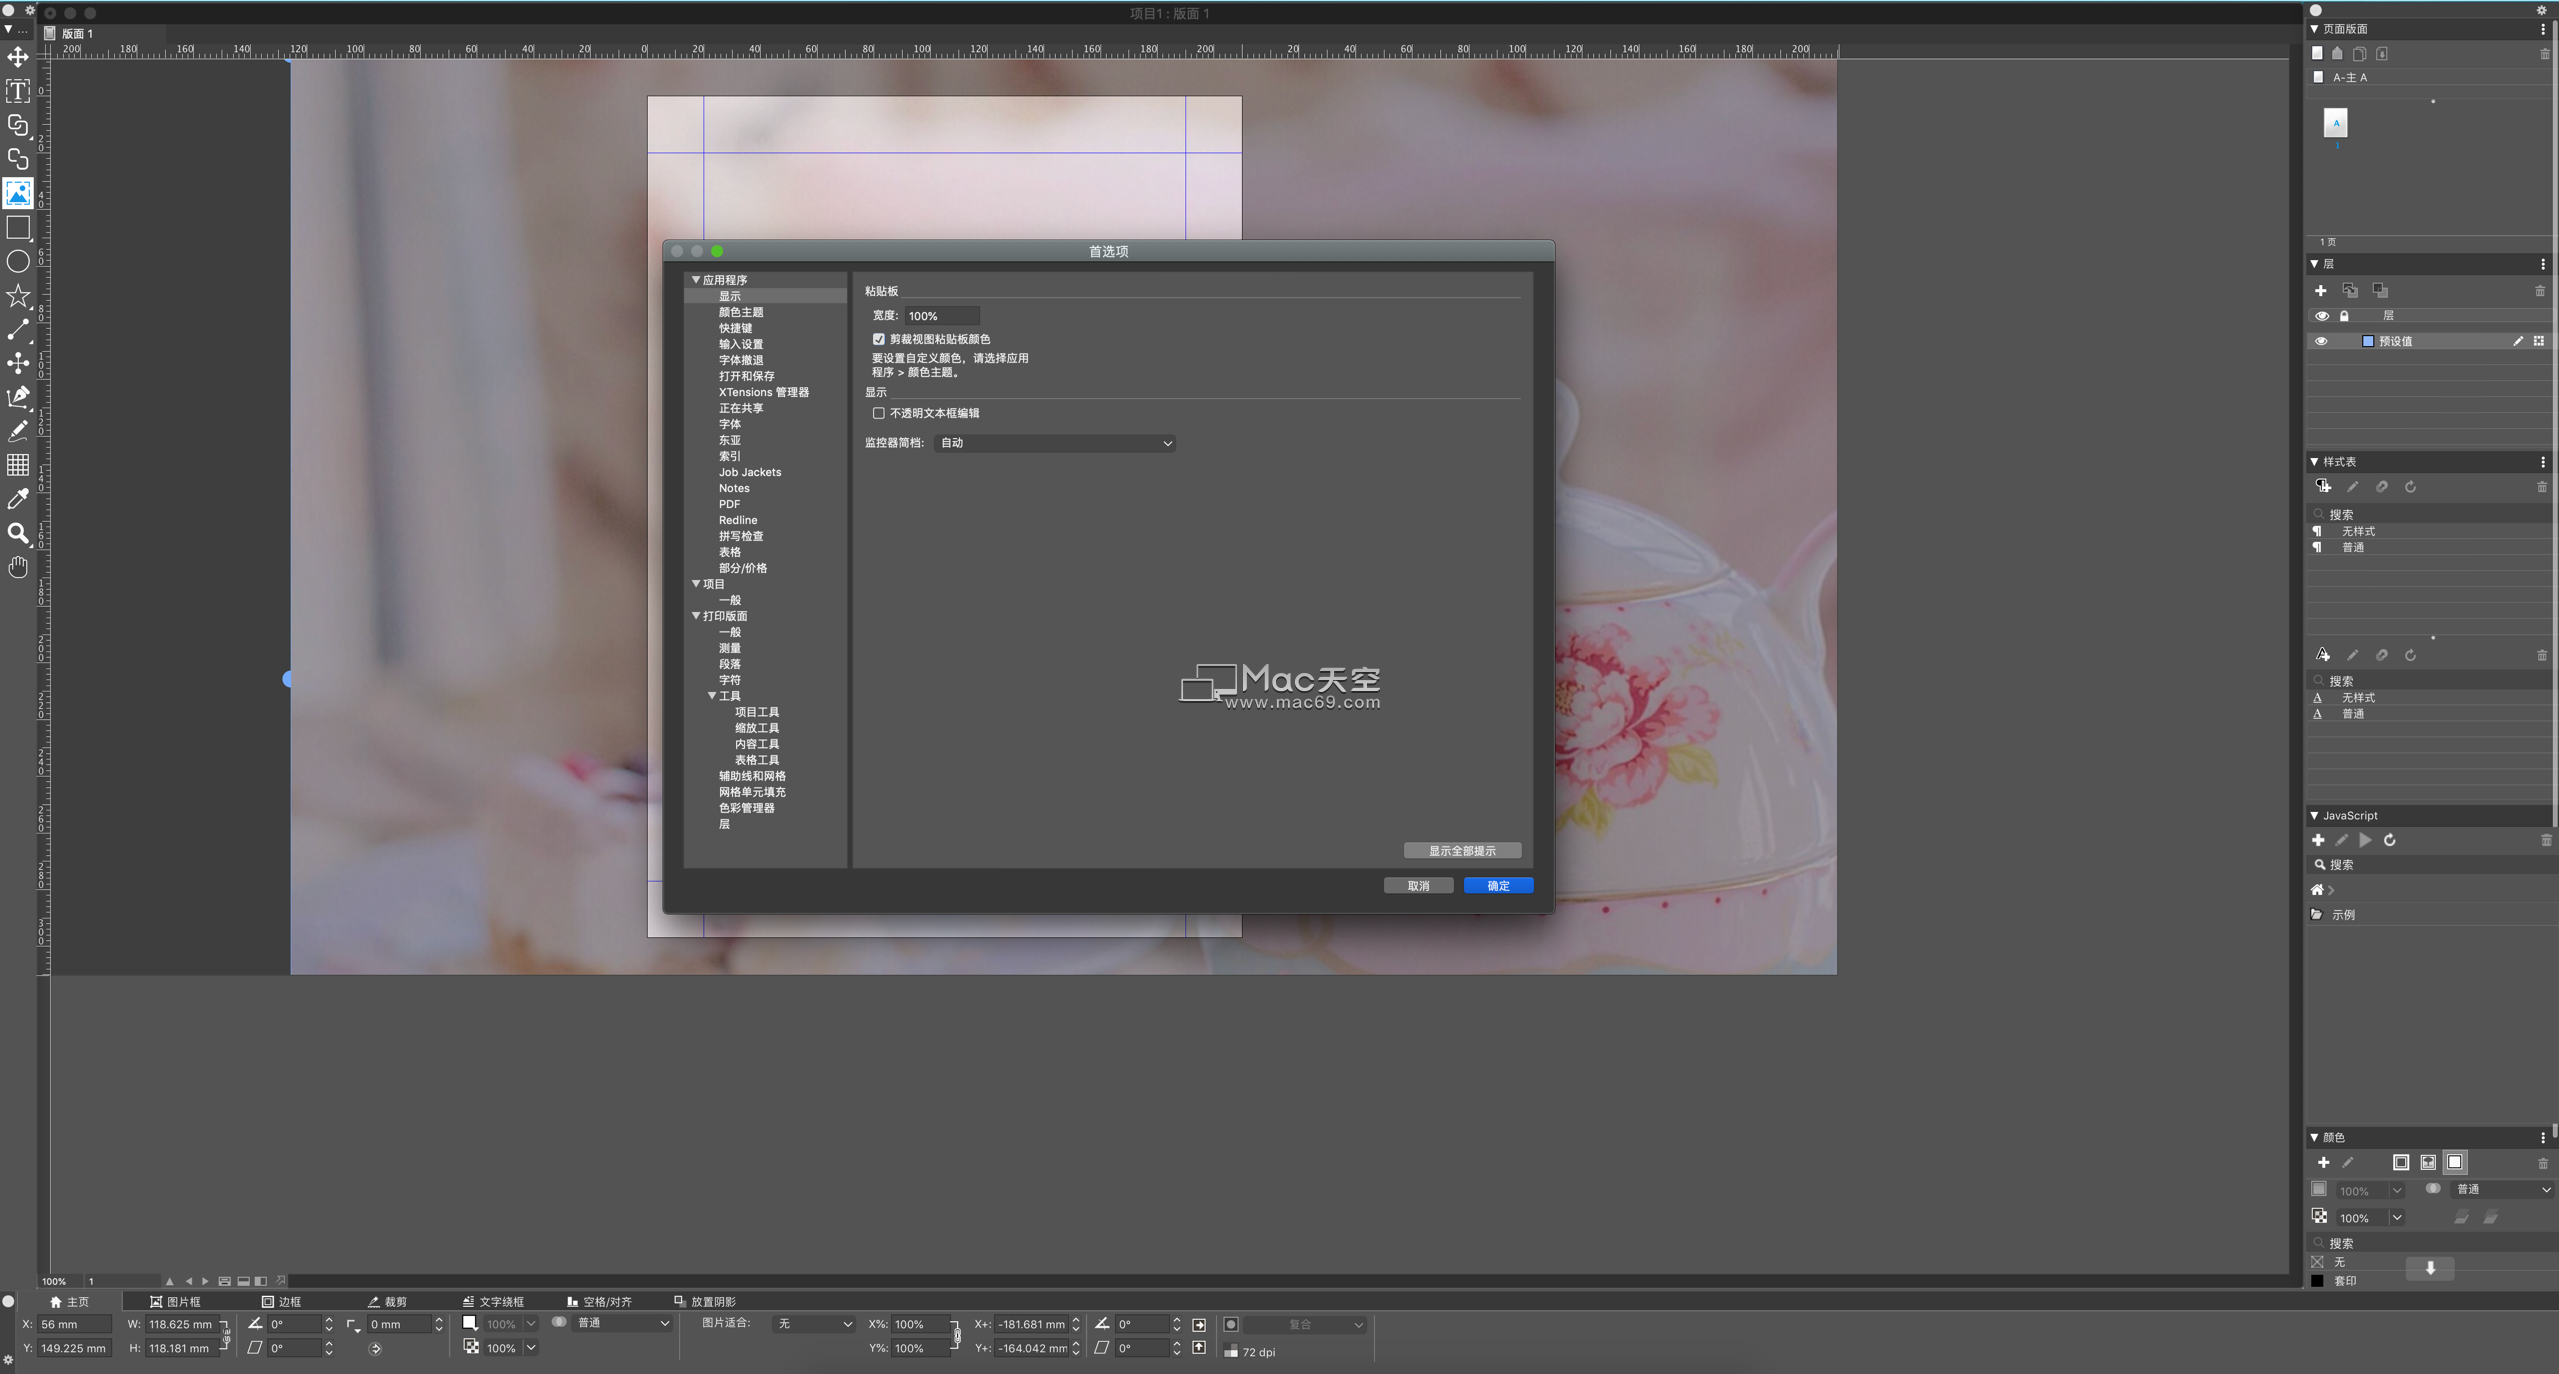Select background color mode icon in Colors panel
The width and height of the screenshot is (2559, 1374).
pyautogui.click(x=2455, y=1163)
